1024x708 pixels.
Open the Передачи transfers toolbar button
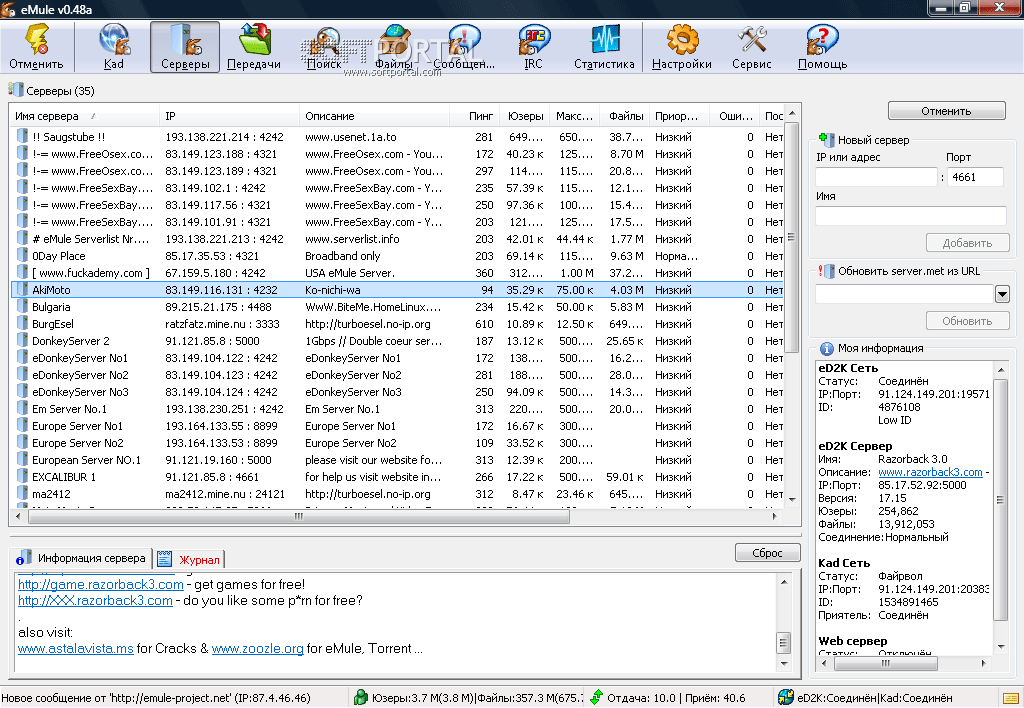pyautogui.click(x=254, y=47)
